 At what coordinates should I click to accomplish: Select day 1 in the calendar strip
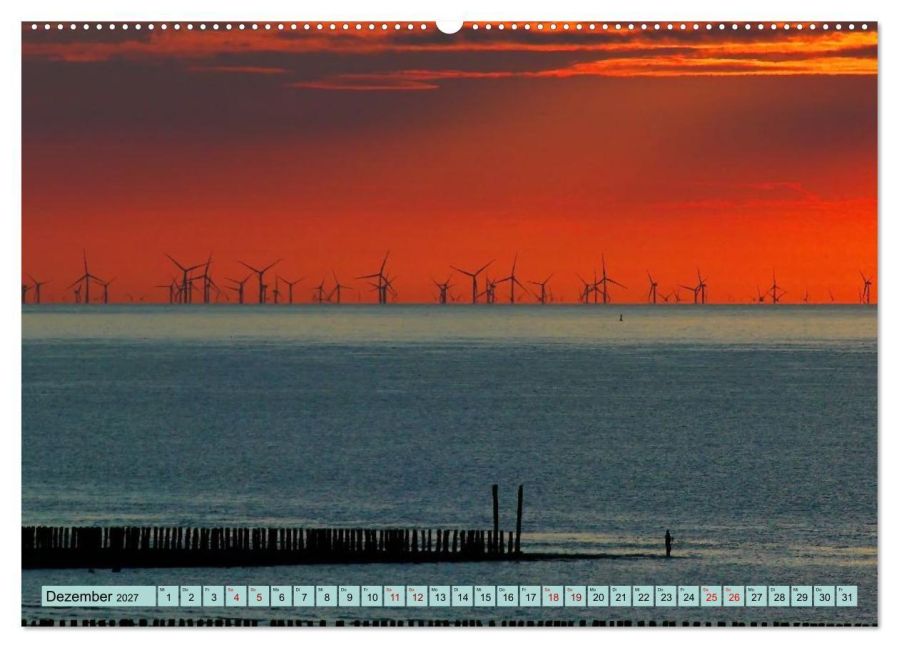coord(169,596)
